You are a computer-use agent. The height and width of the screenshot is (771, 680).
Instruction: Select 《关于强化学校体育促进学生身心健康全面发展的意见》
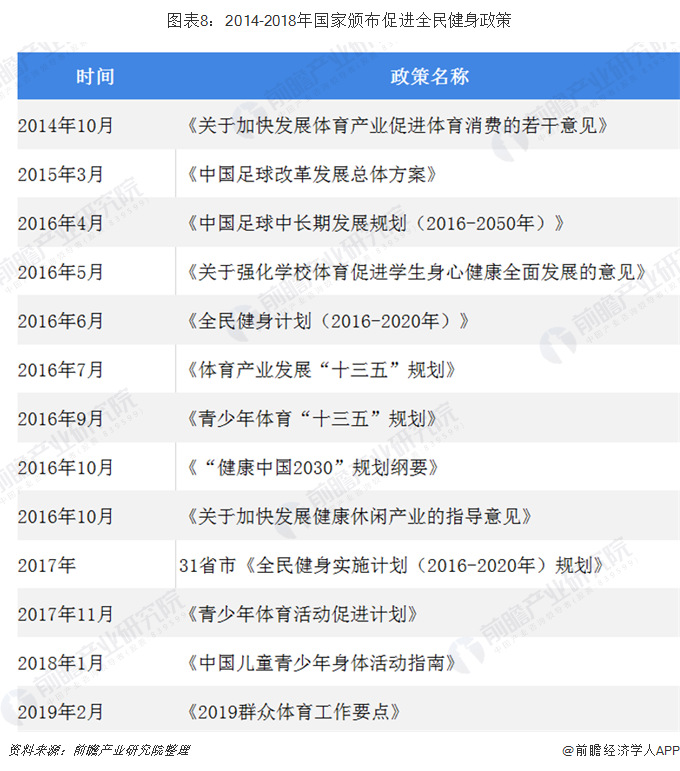[417, 272]
